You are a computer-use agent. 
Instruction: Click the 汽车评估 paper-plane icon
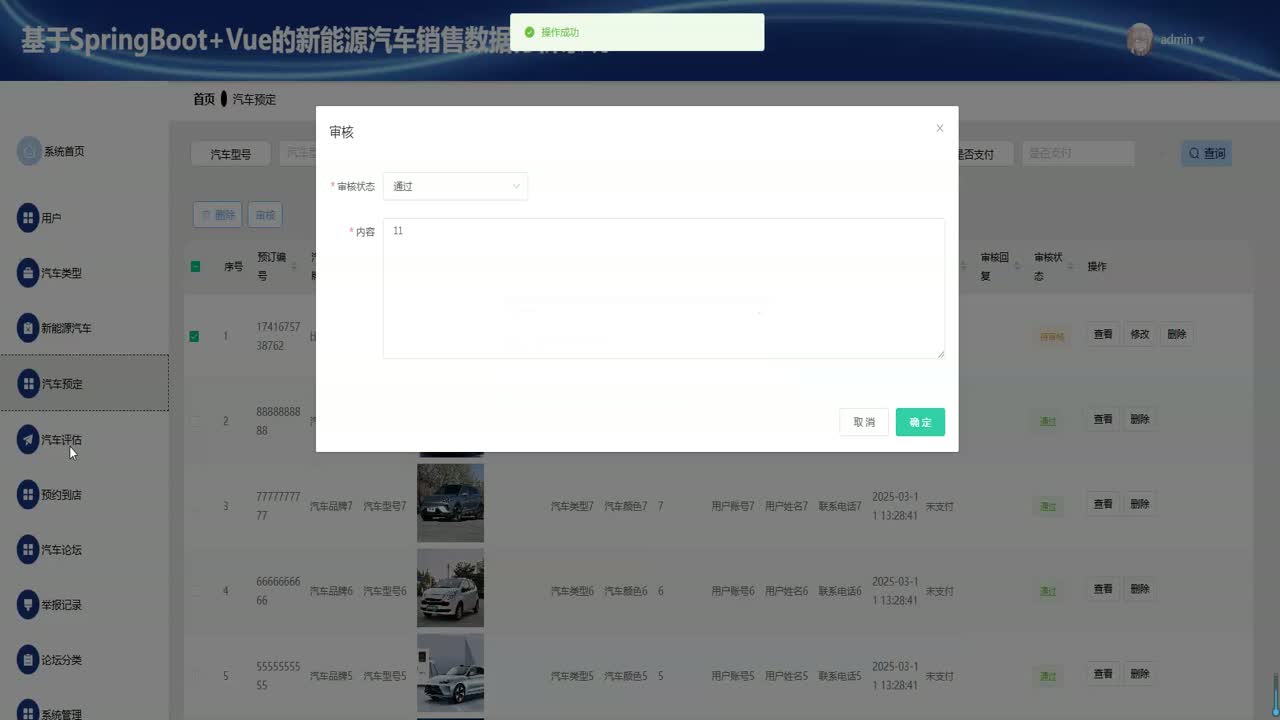(28, 439)
